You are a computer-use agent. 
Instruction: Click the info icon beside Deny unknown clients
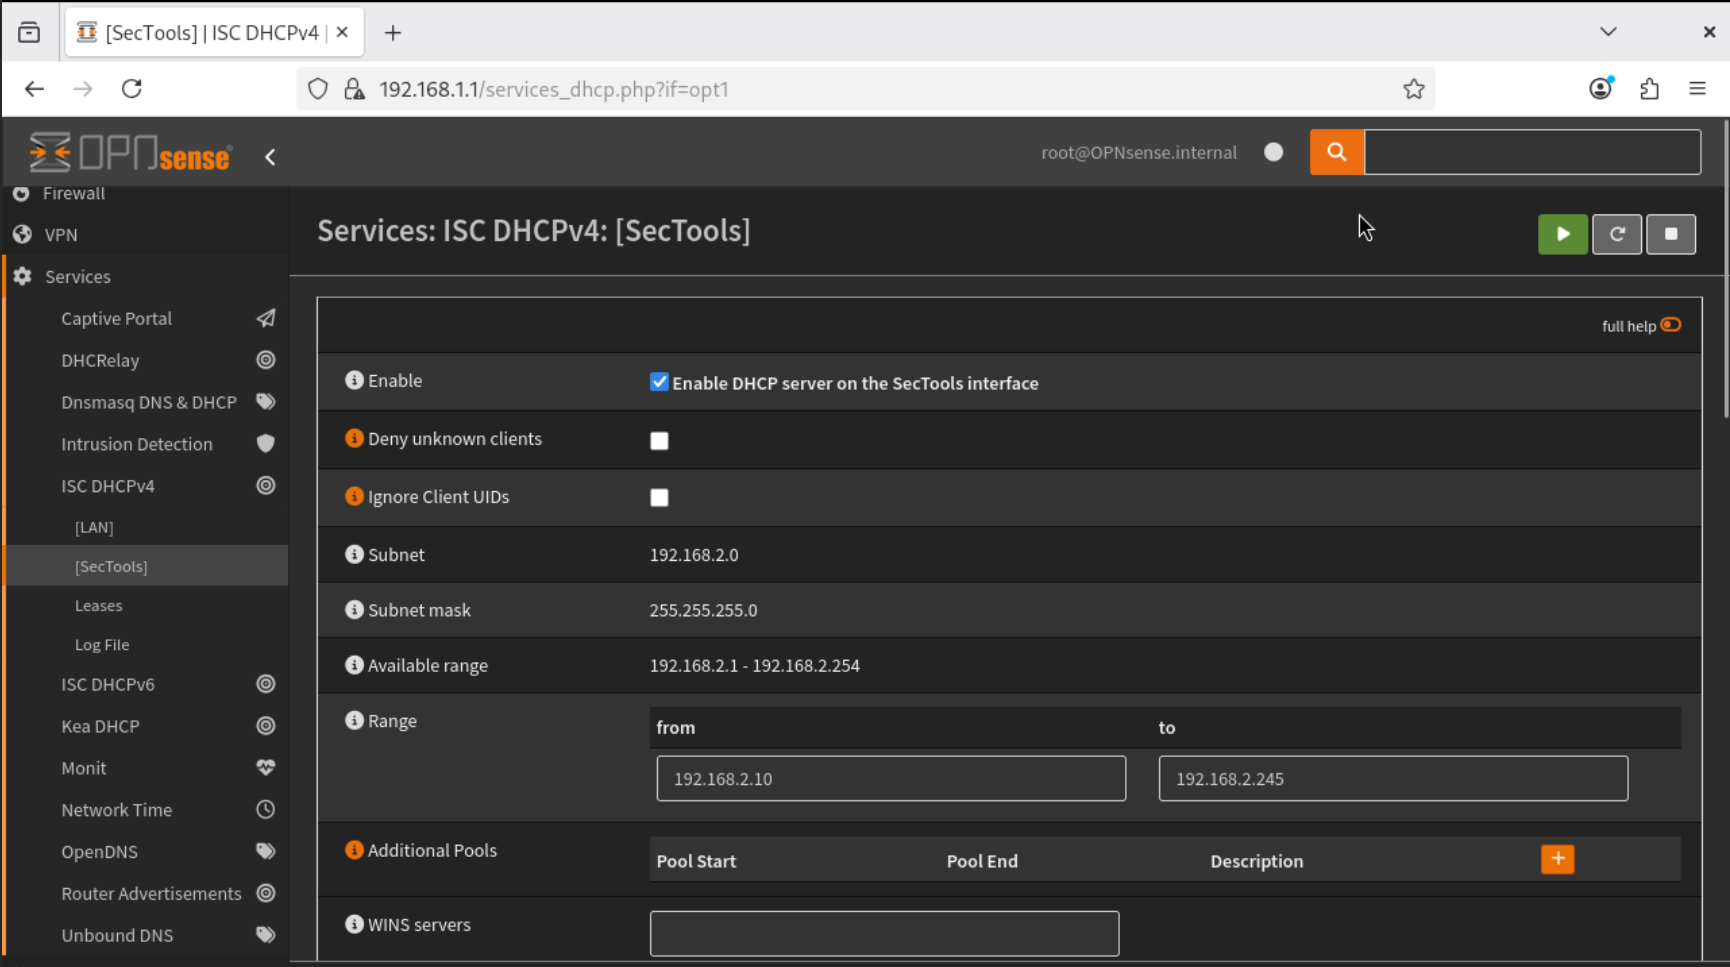click(x=354, y=438)
